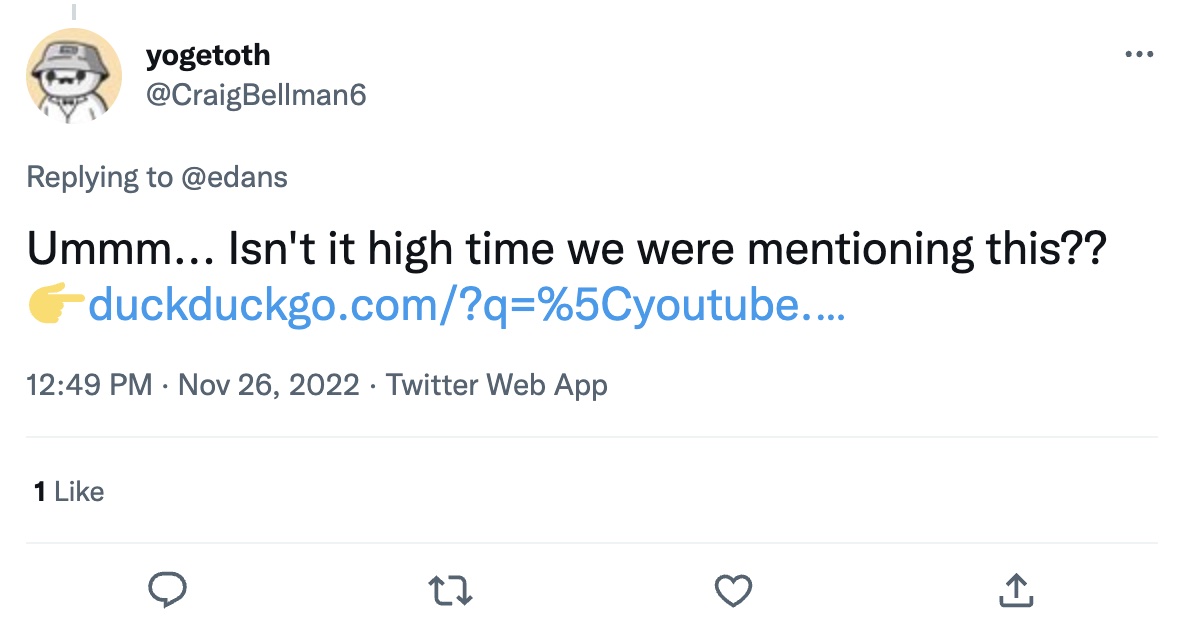Click the bold like count number 1
1186x626 pixels.
39,491
